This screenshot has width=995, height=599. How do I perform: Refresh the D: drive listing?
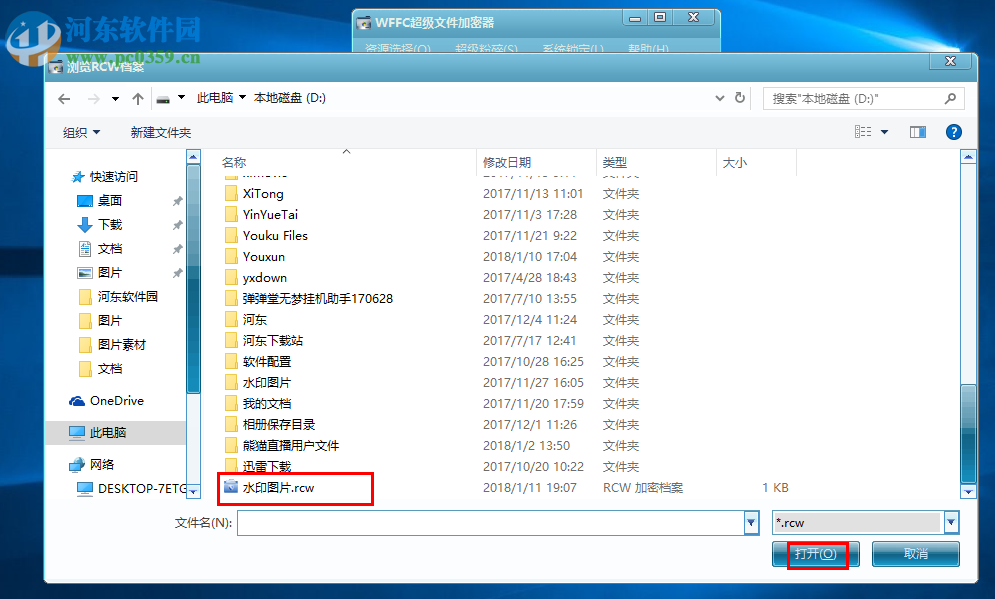coord(740,98)
